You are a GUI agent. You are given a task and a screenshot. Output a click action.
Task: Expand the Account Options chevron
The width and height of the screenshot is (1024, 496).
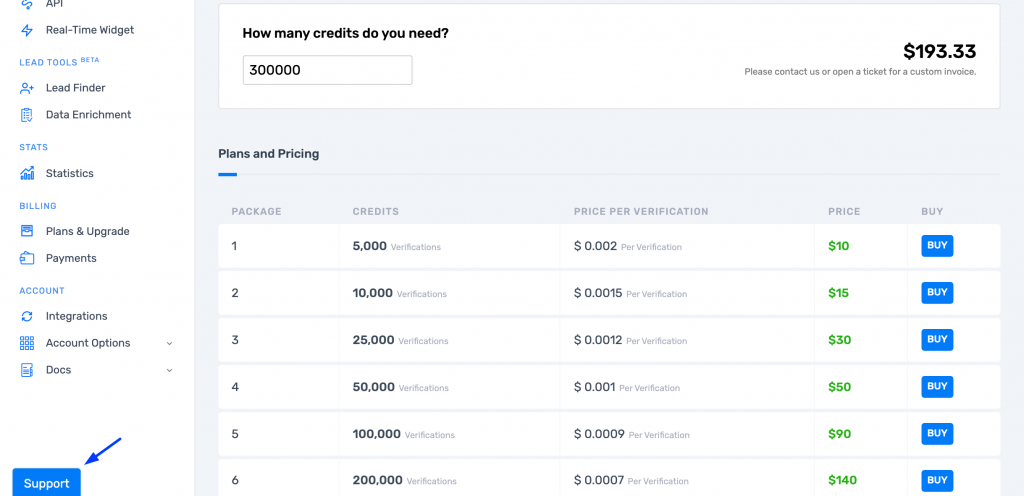point(169,343)
